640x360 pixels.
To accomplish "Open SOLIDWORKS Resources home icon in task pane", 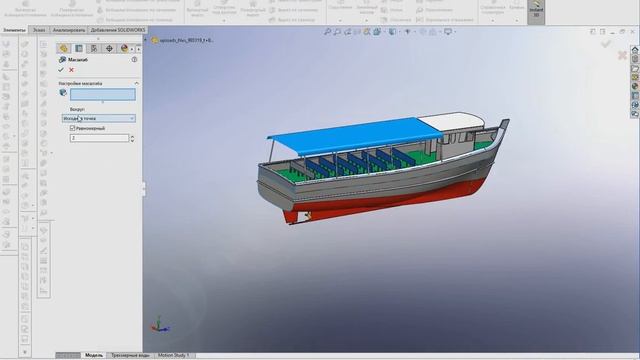I will click(x=635, y=49).
